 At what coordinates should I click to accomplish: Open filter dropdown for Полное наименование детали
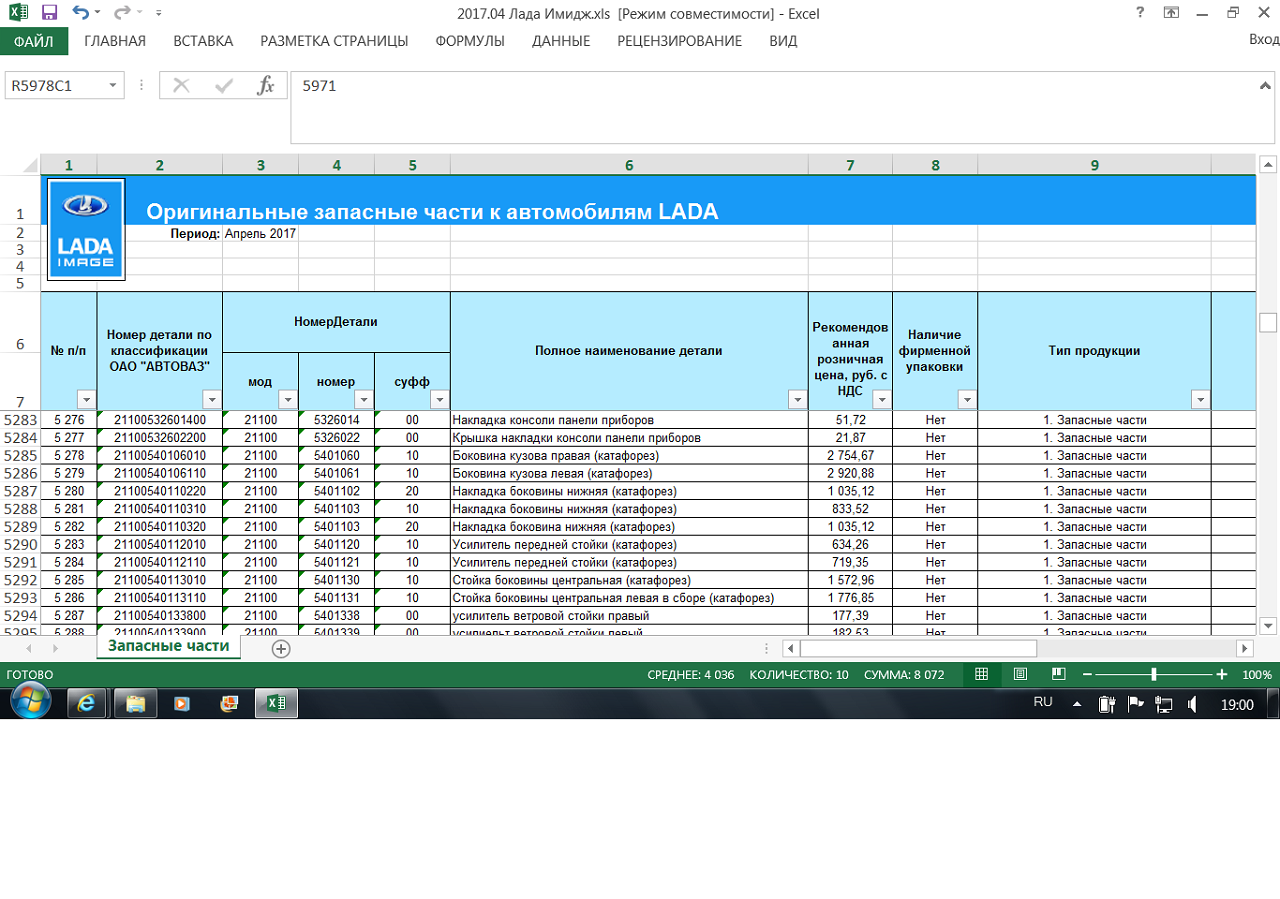click(797, 400)
